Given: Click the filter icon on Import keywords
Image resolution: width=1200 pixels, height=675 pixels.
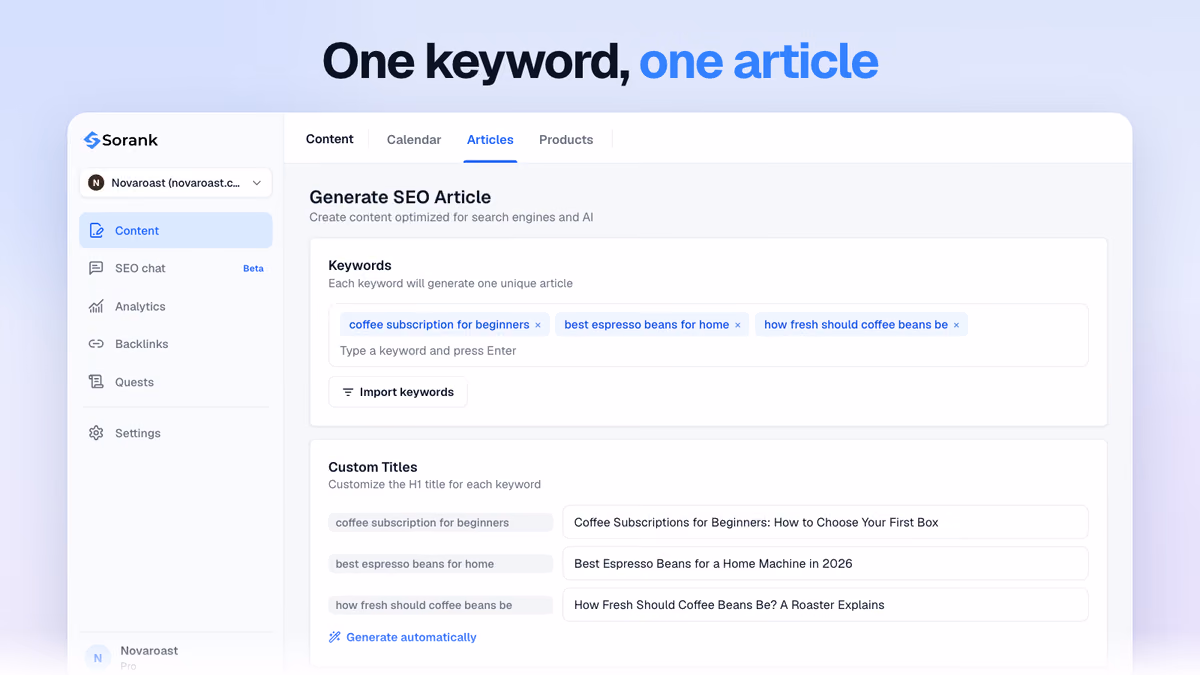Looking at the screenshot, I should (348, 392).
